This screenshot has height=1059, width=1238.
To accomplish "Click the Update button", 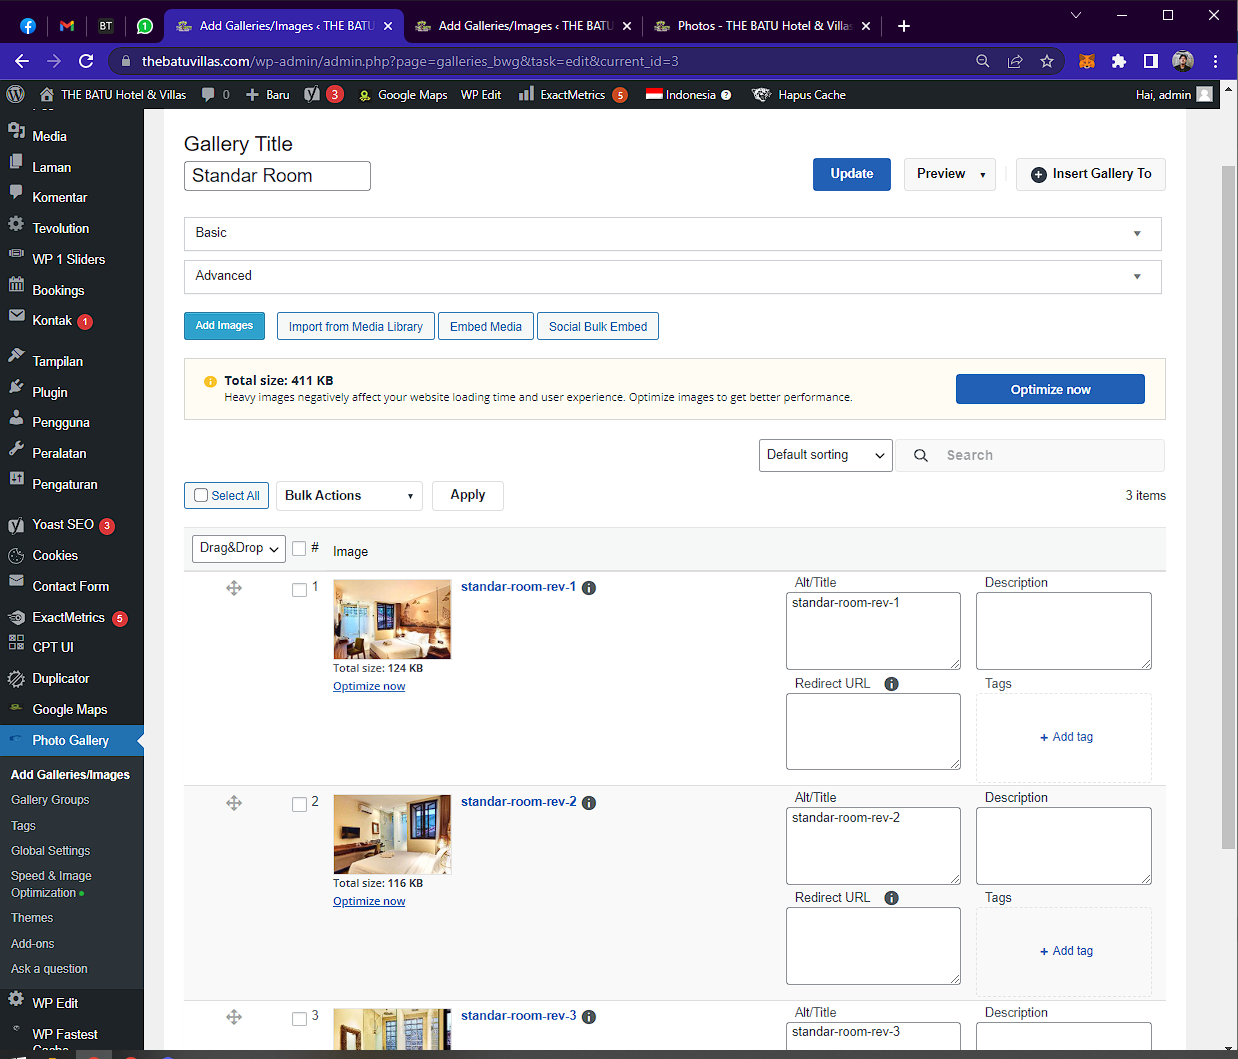I will click(852, 174).
